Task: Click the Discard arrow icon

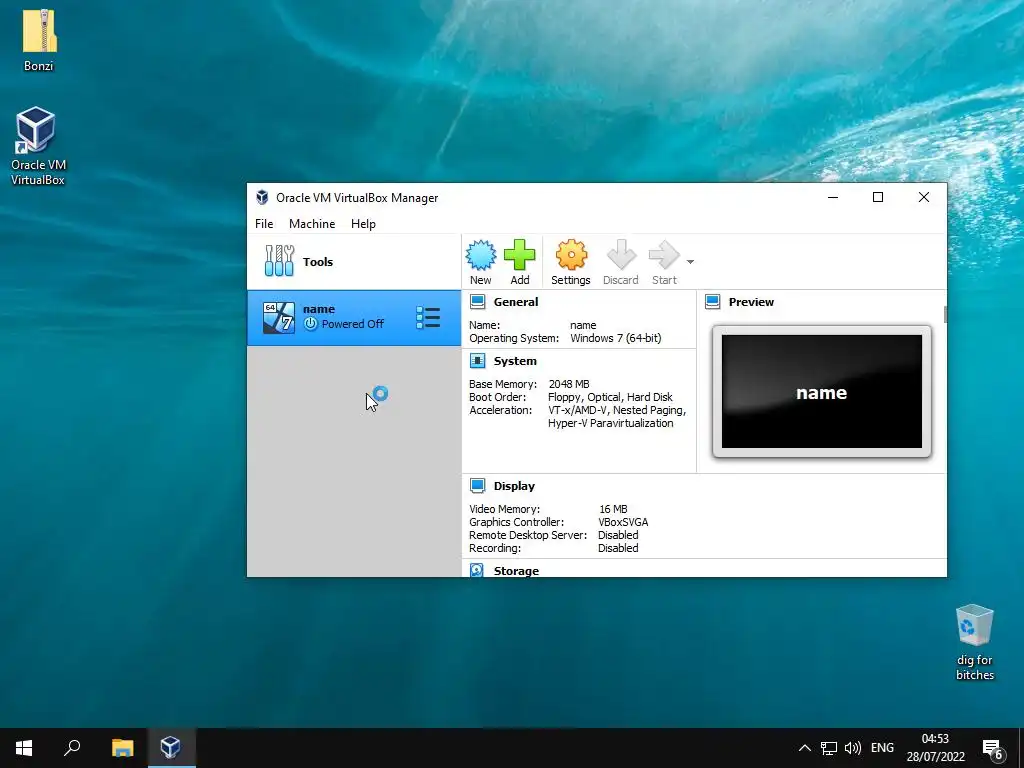Action: (x=620, y=255)
